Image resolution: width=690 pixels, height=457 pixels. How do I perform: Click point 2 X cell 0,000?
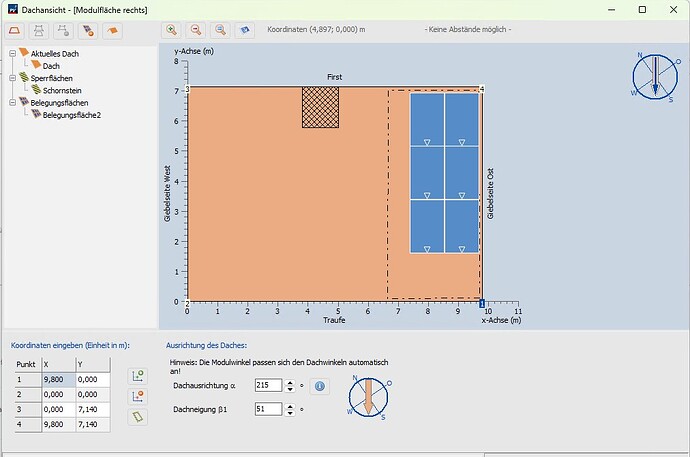[59, 395]
